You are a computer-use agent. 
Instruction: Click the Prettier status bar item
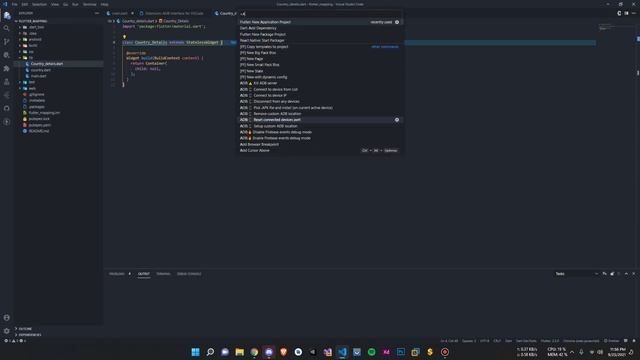[611, 341]
